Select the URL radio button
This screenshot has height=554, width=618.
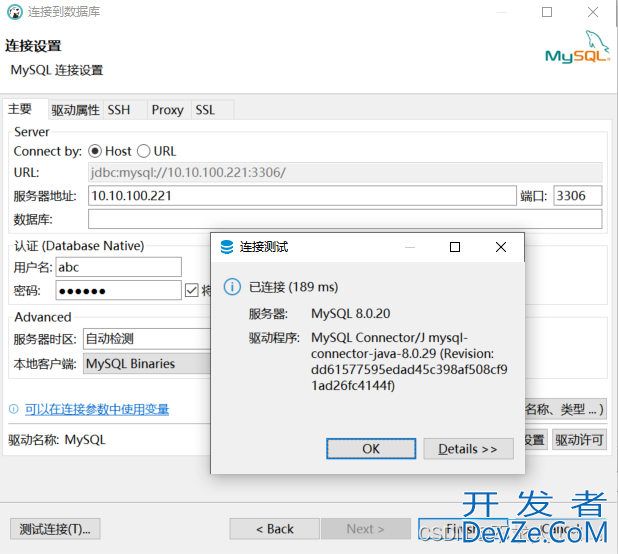pos(143,151)
